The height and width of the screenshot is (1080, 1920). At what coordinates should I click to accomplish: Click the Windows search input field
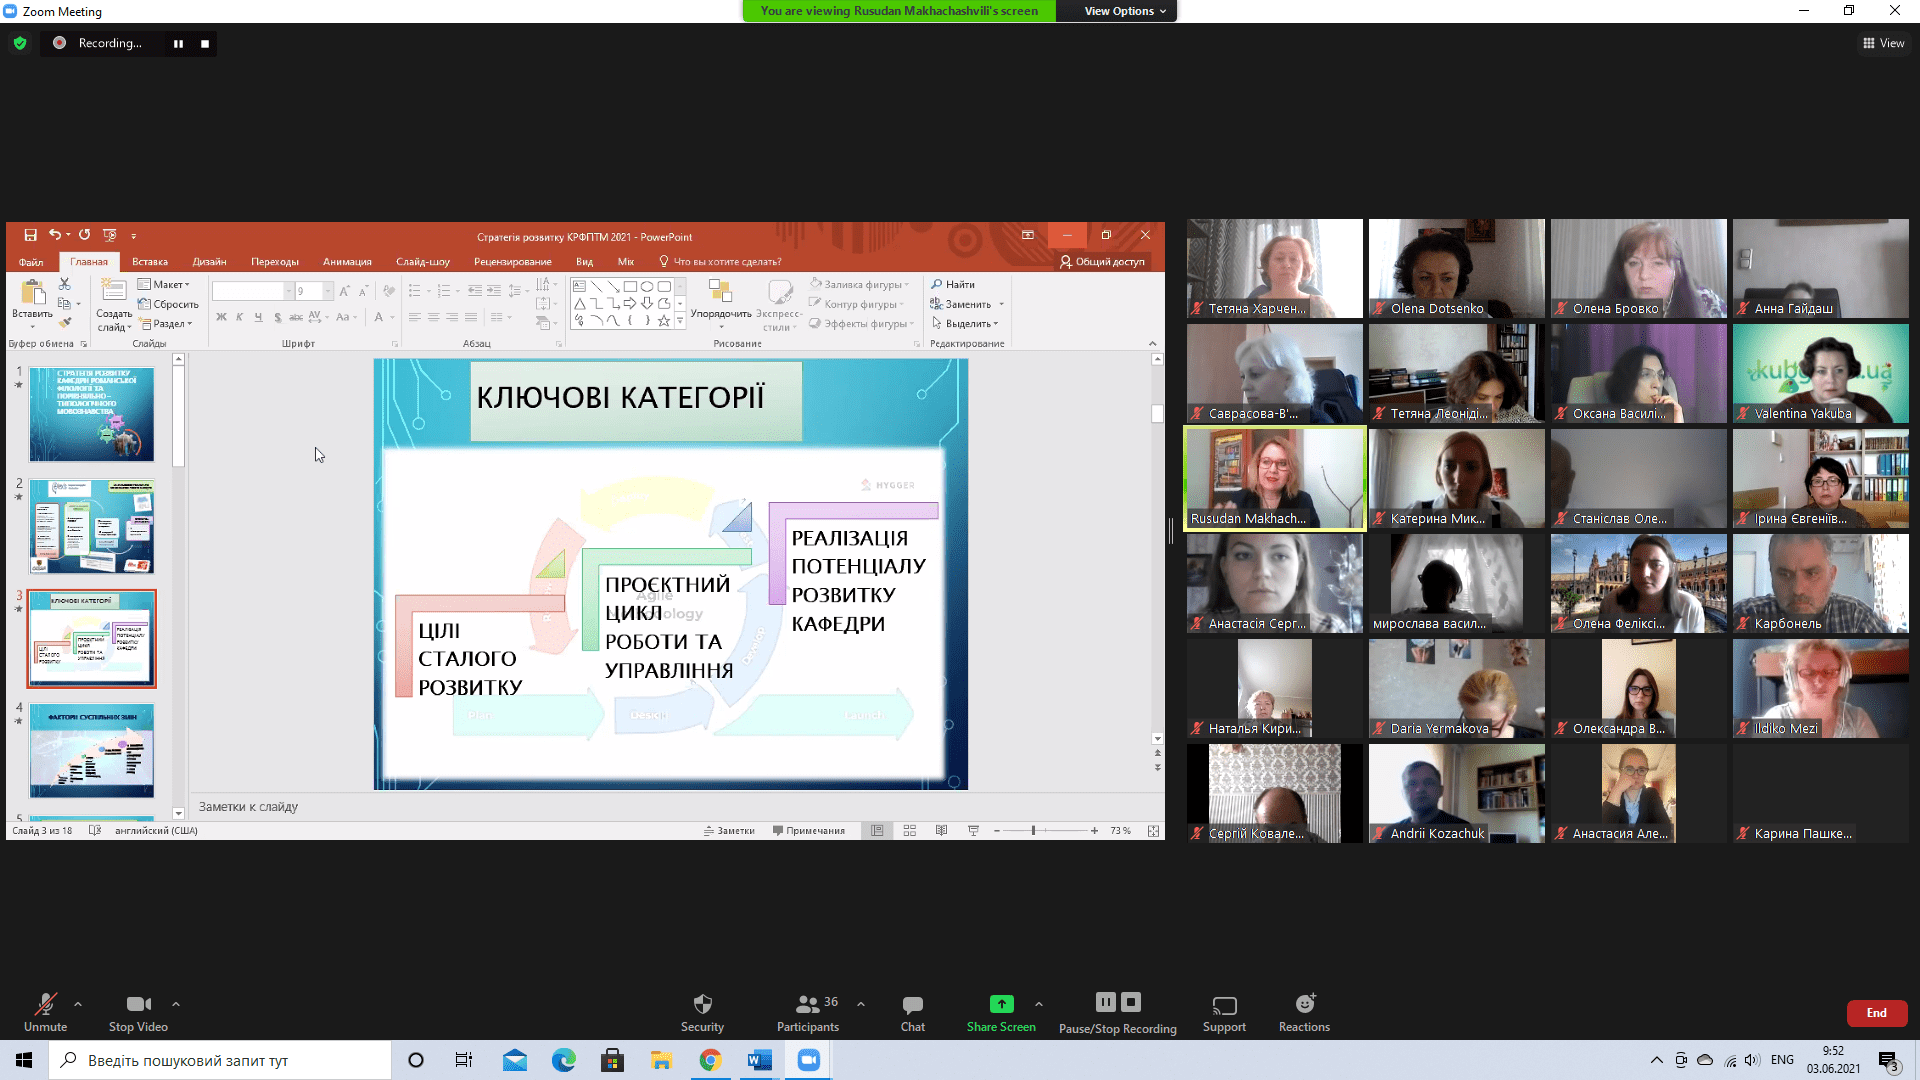220,1060
